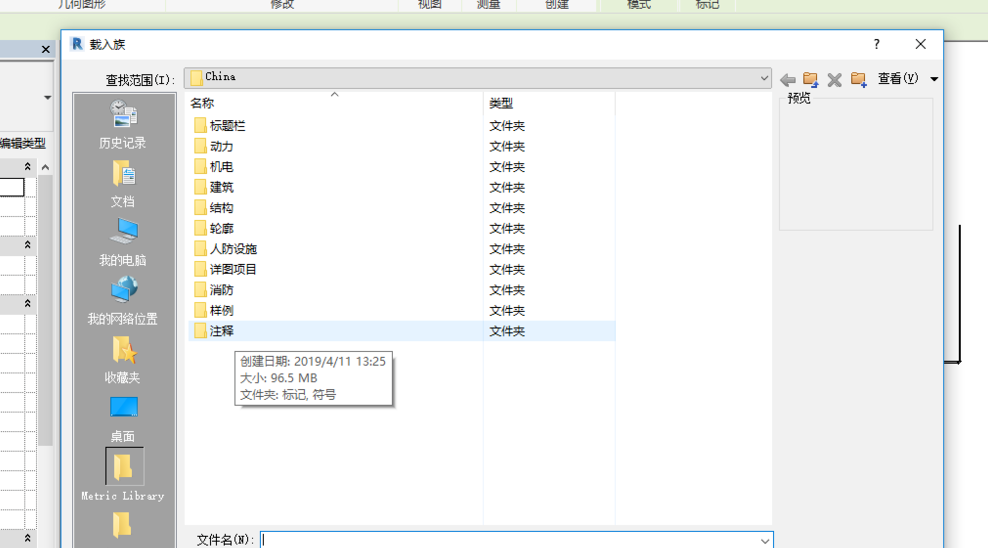The height and width of the screenshot is (548, 988).
Task: Open the 桌面 places shortcut
Action: [123, 408]
